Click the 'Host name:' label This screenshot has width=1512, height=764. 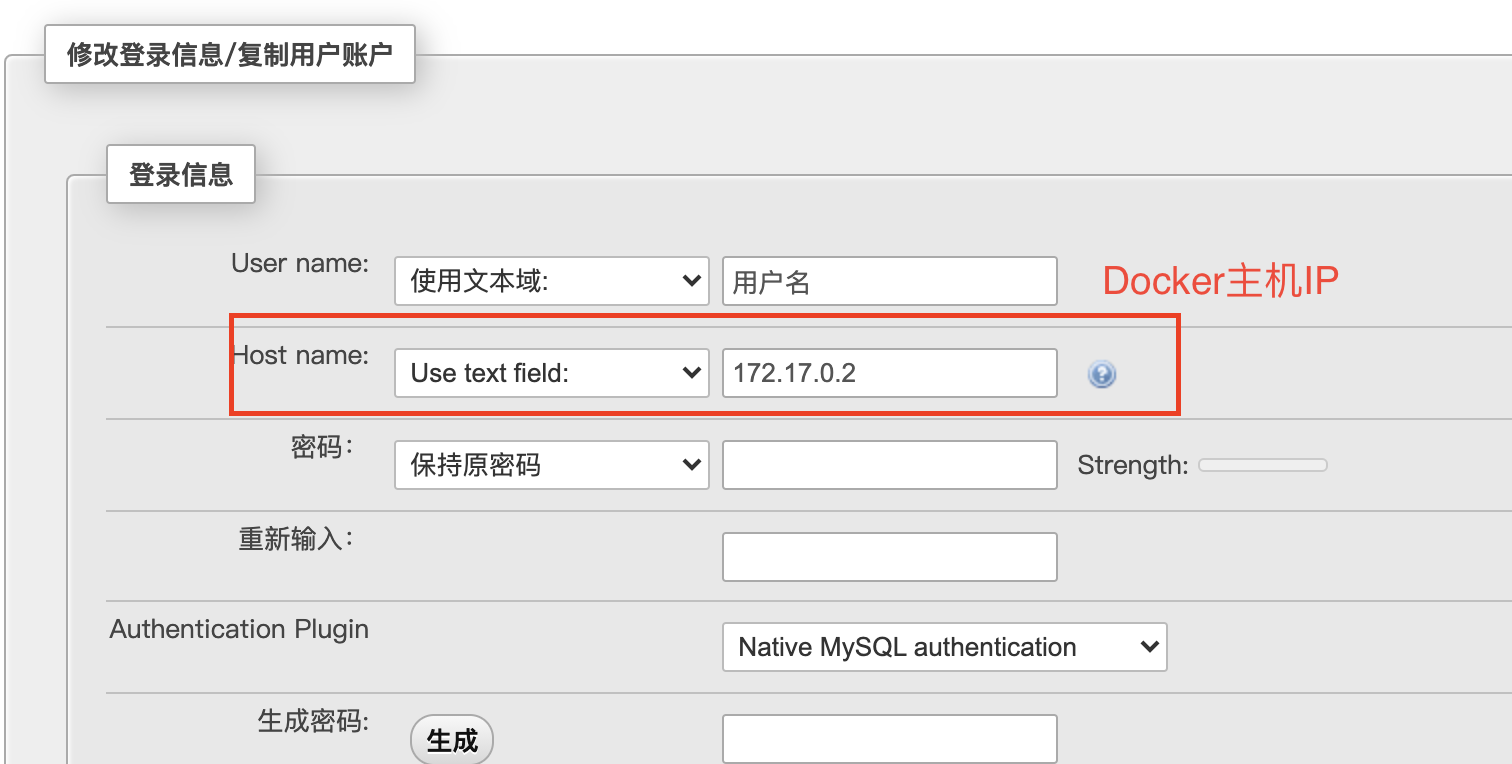[x=300, y=355]
